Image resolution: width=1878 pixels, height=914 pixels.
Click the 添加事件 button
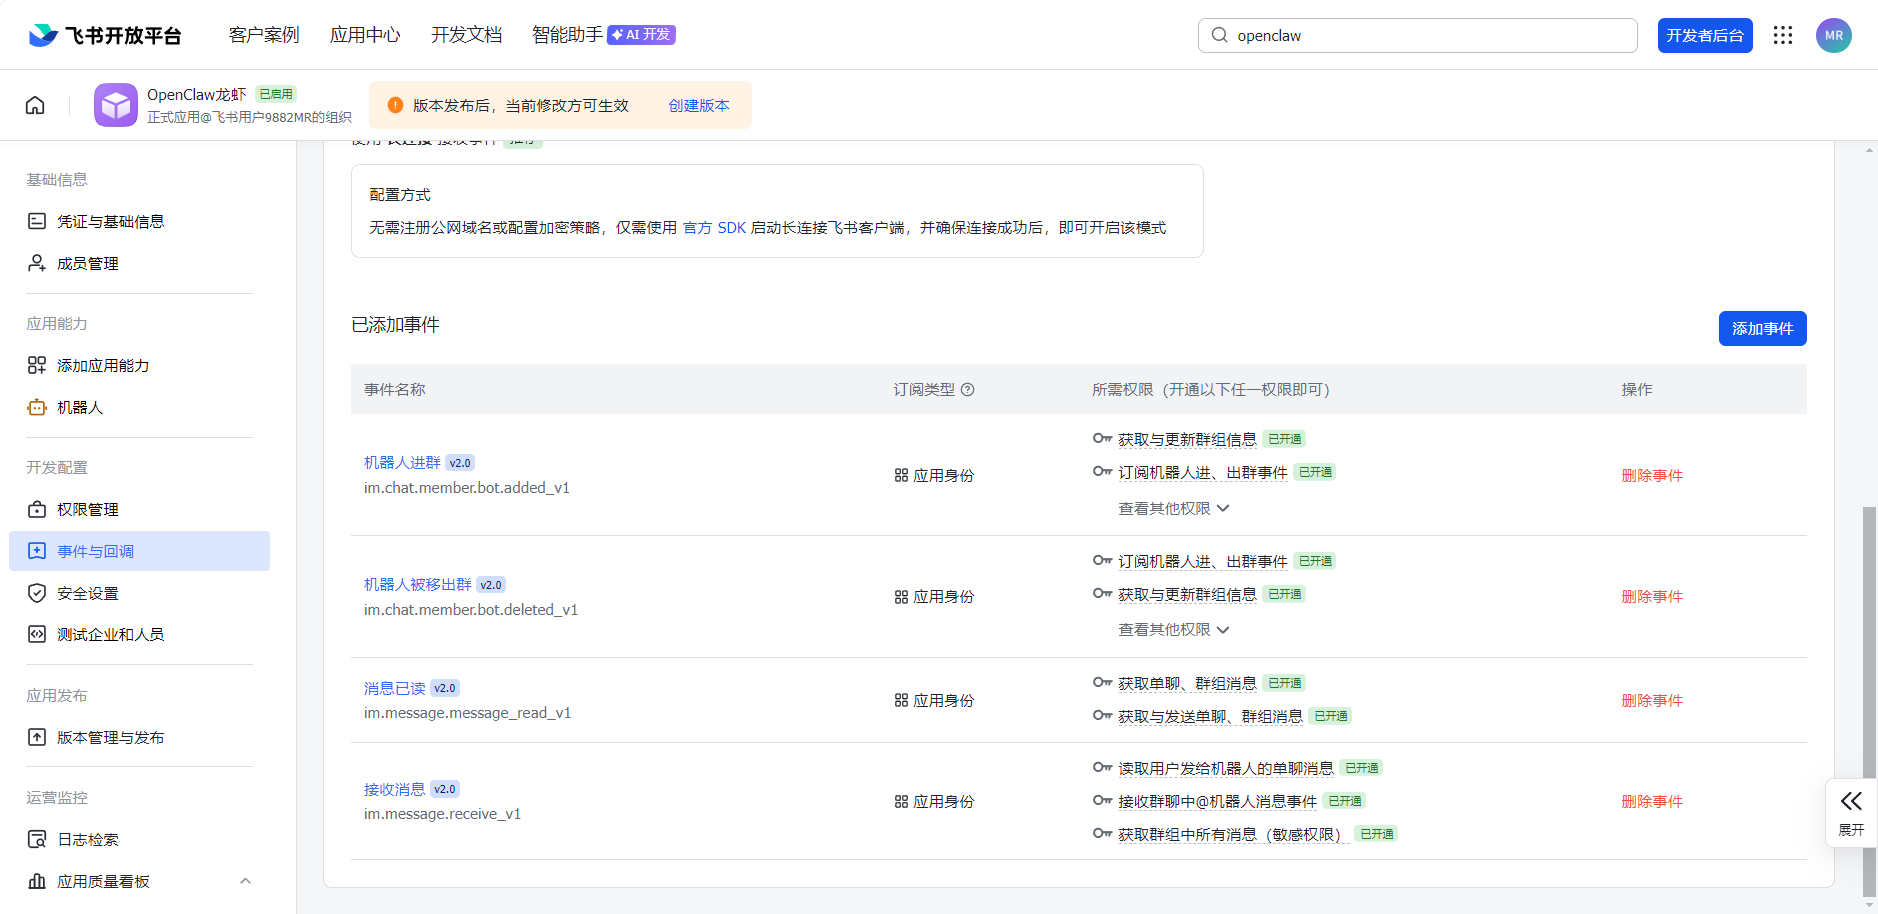(1762, 328)
